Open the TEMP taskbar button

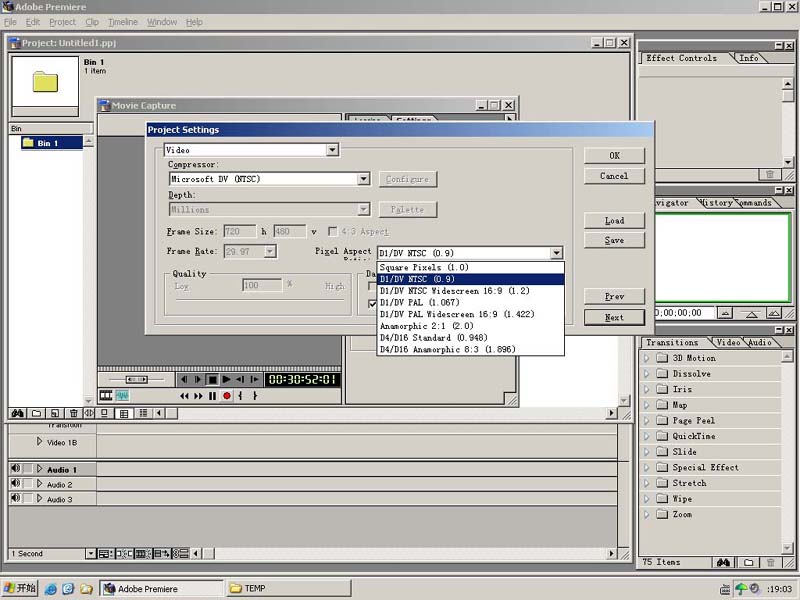(288, 588)
